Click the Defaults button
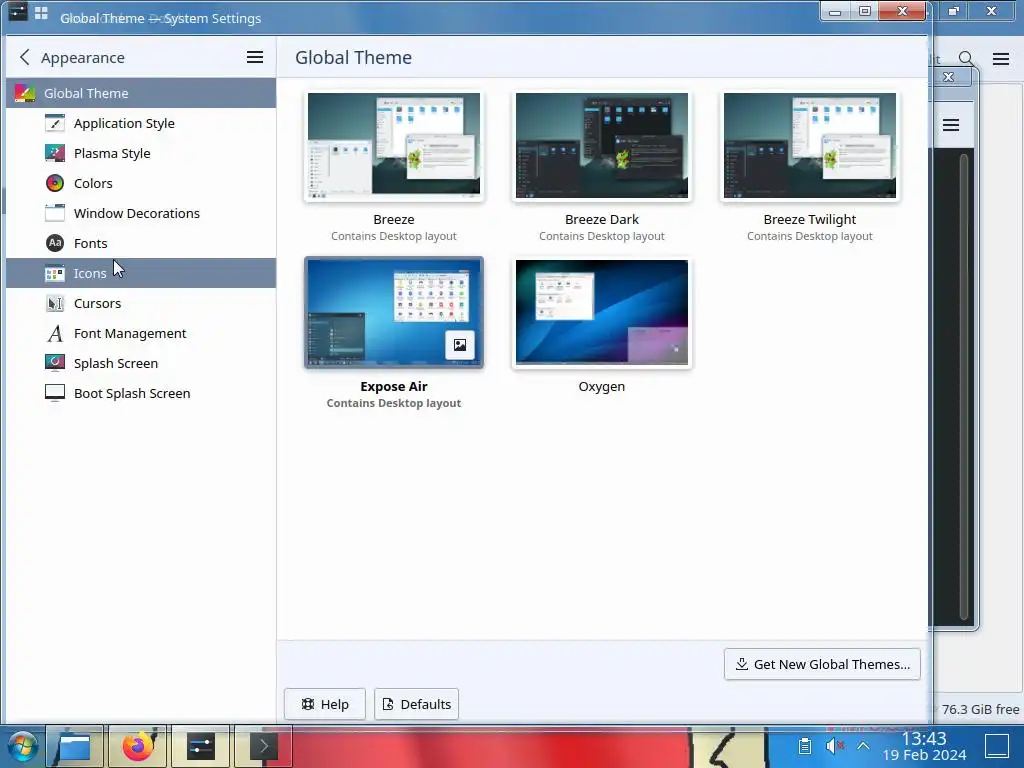This screenshot has height=768, width=1024. 417,704
